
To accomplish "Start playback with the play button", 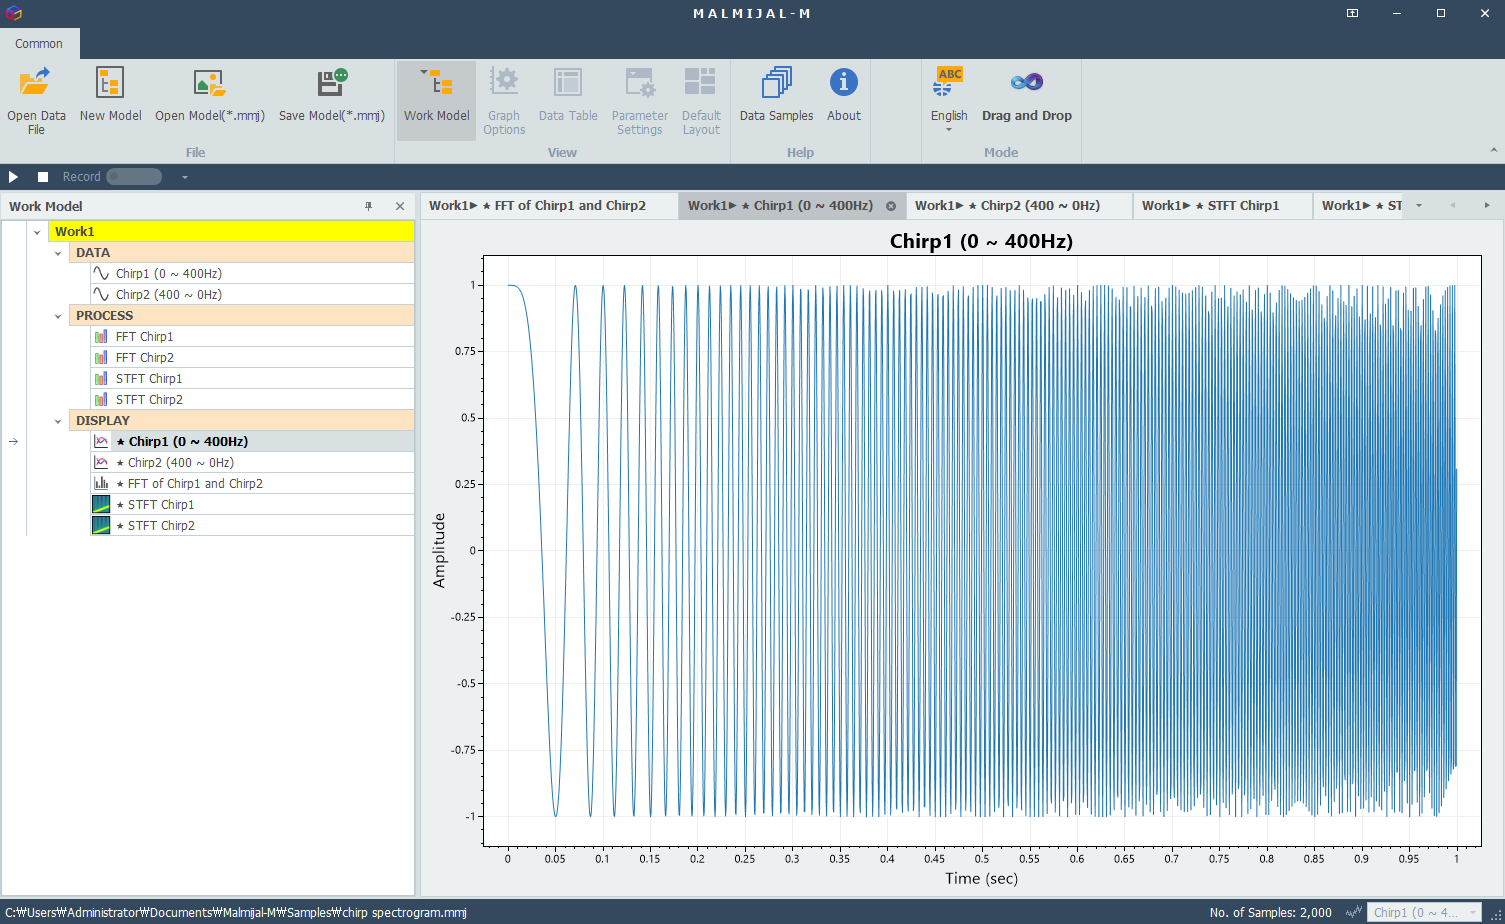I will tap(14, 177).
